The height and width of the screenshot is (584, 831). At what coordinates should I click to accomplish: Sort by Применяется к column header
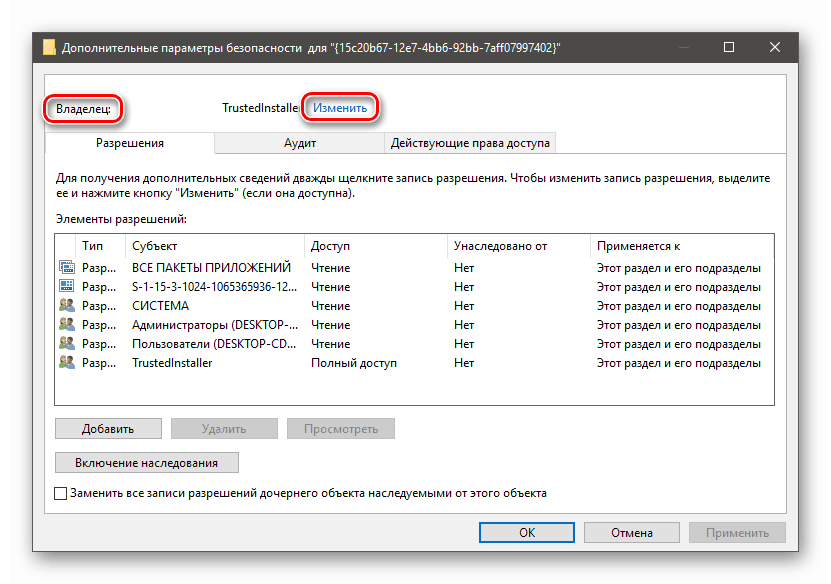click(682, 246)
